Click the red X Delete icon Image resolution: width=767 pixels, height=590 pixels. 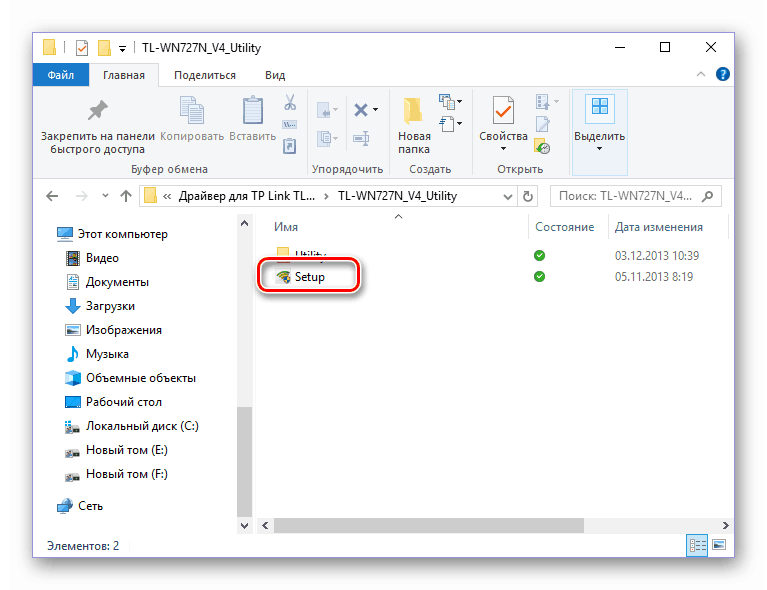[x=361, y=110]
